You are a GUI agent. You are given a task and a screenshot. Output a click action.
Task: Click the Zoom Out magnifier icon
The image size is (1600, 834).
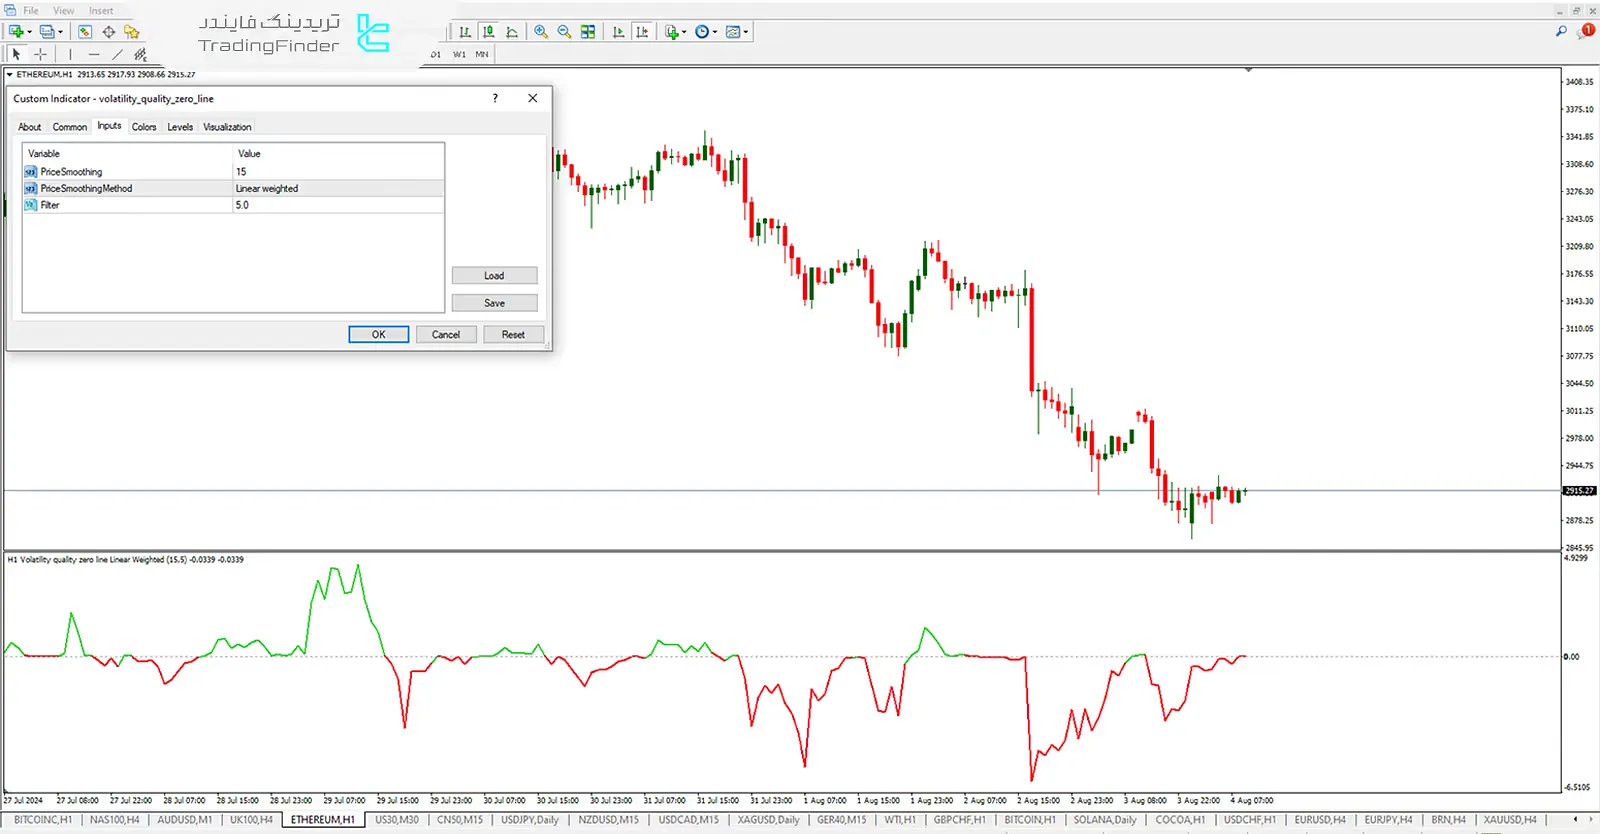(x=564, y=32)
